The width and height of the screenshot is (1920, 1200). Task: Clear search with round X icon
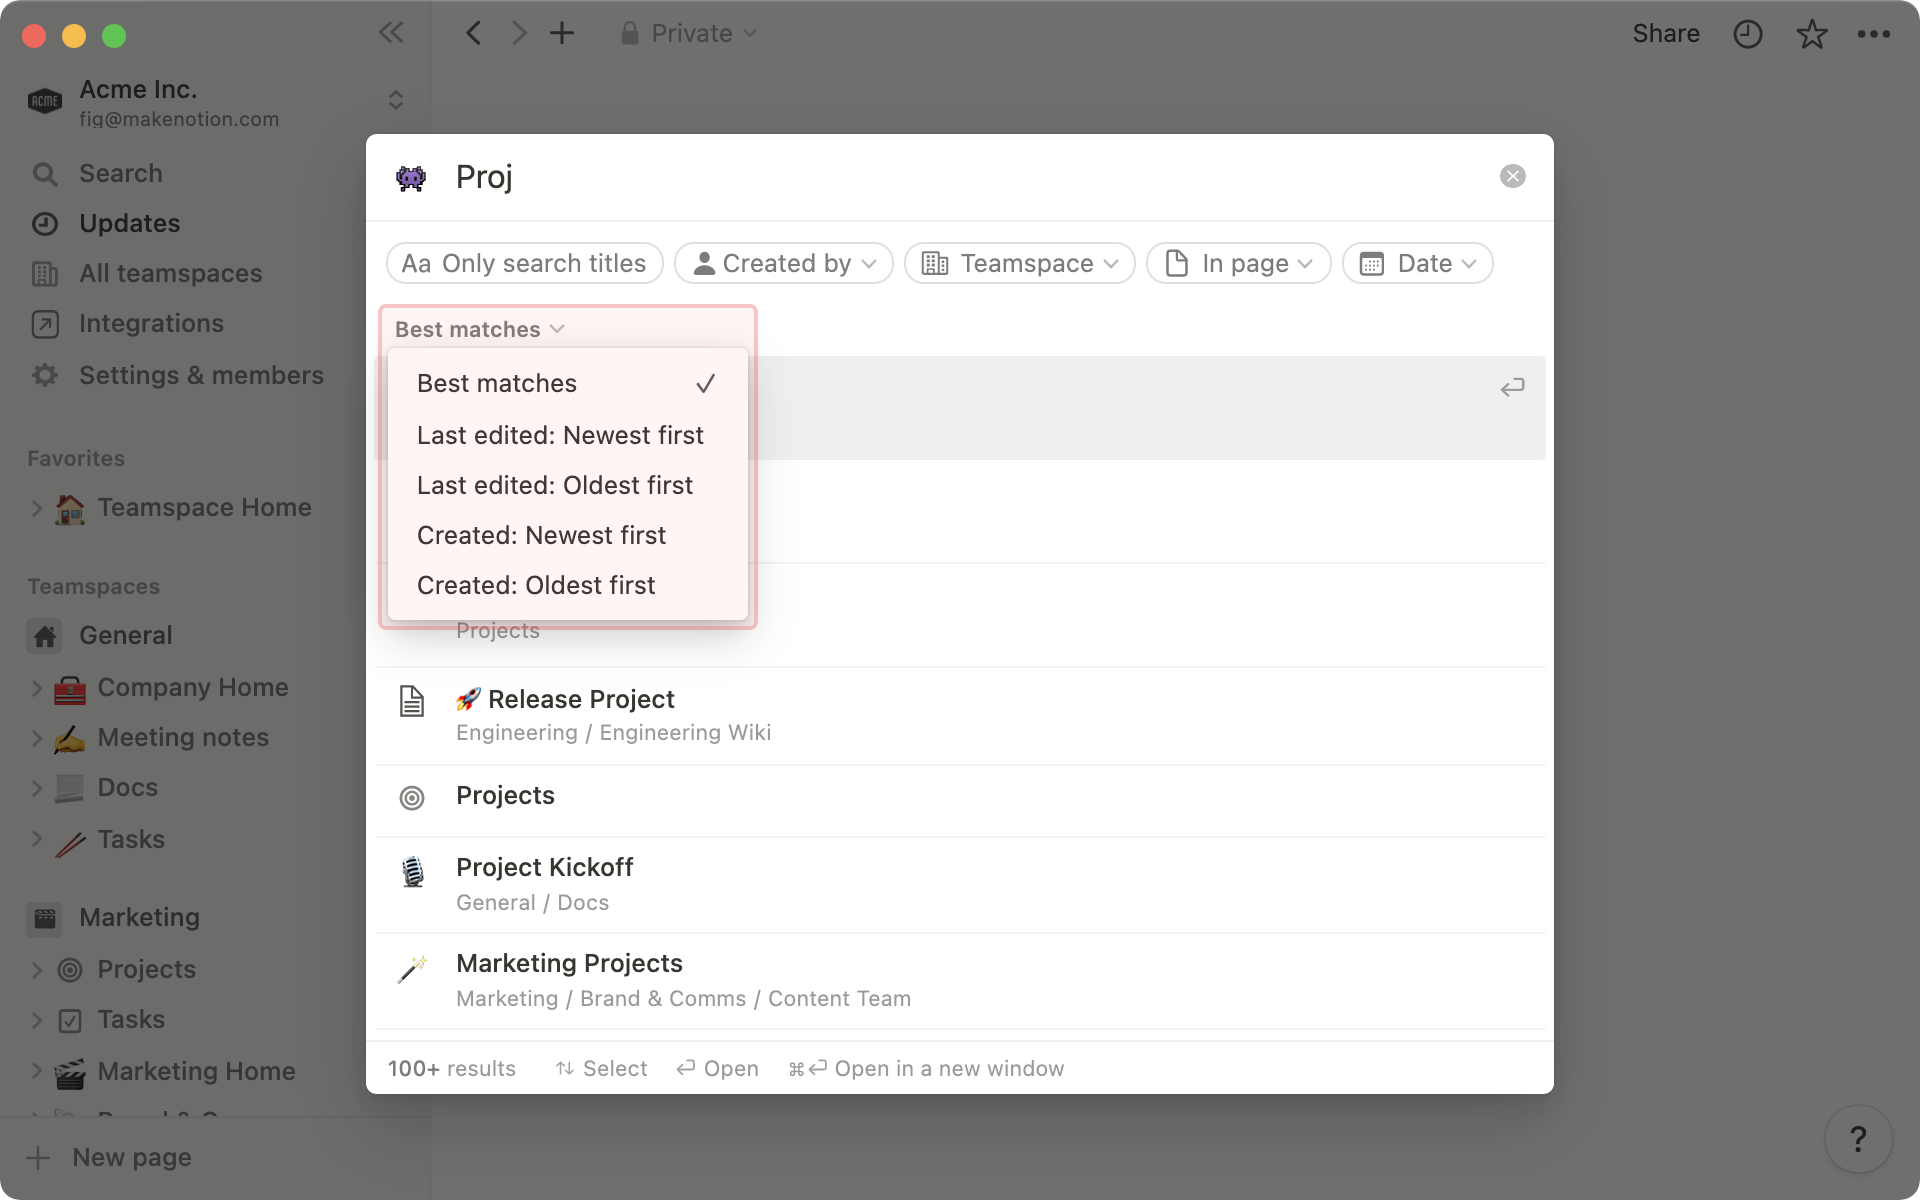pos(1512,176)
